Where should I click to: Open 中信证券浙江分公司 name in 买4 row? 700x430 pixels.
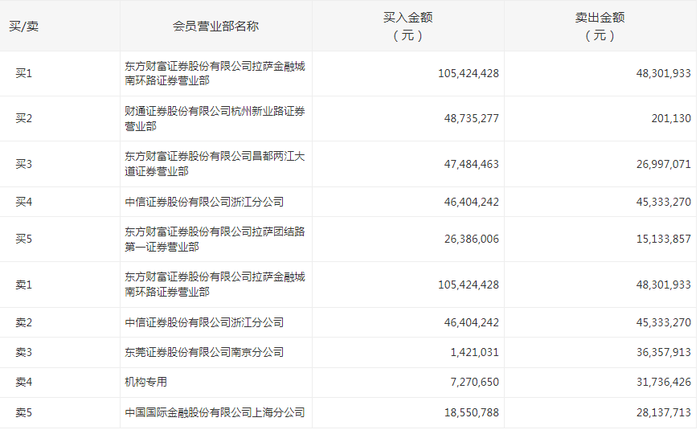204,202
